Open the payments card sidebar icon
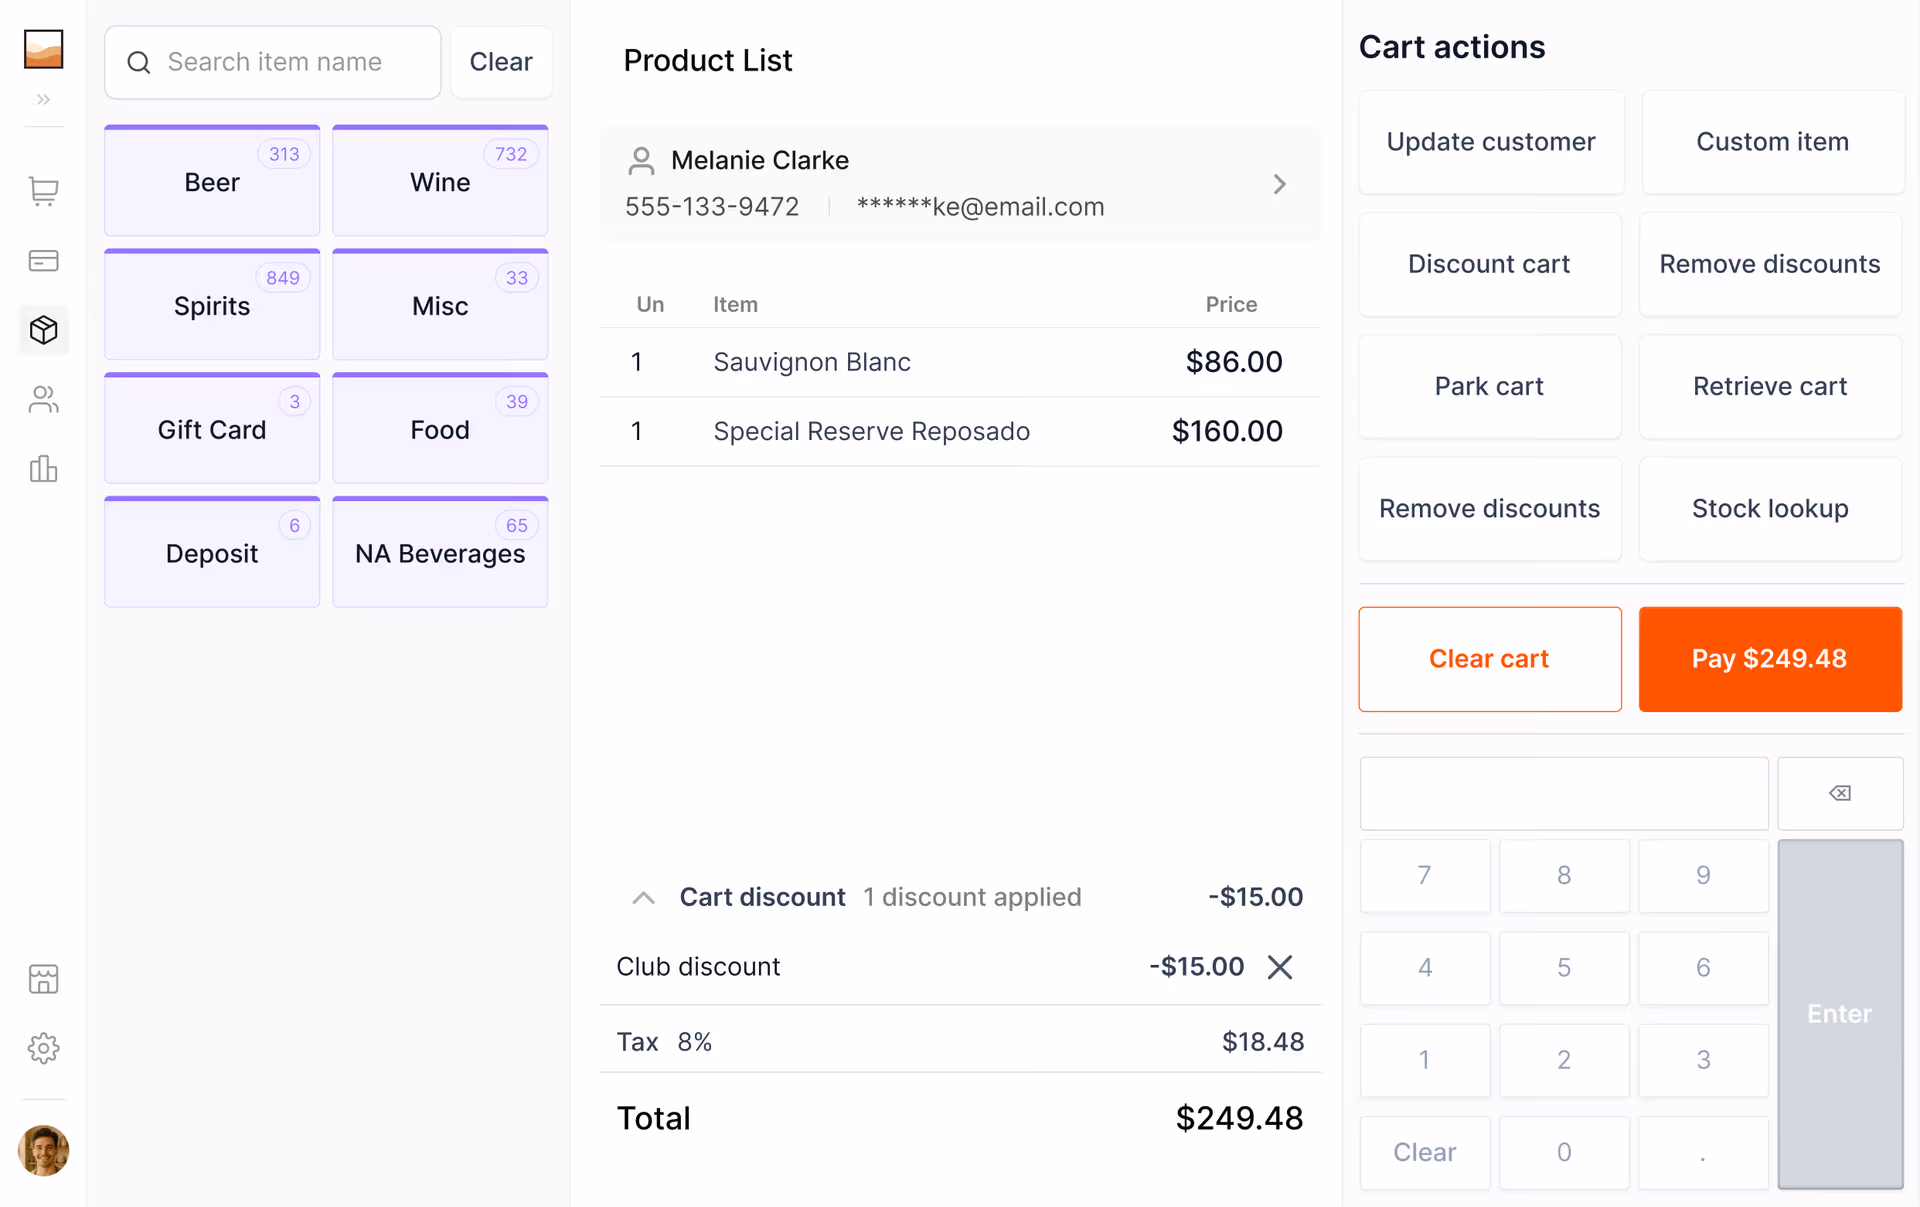The image size is (1920, 1207). point(43,261)
